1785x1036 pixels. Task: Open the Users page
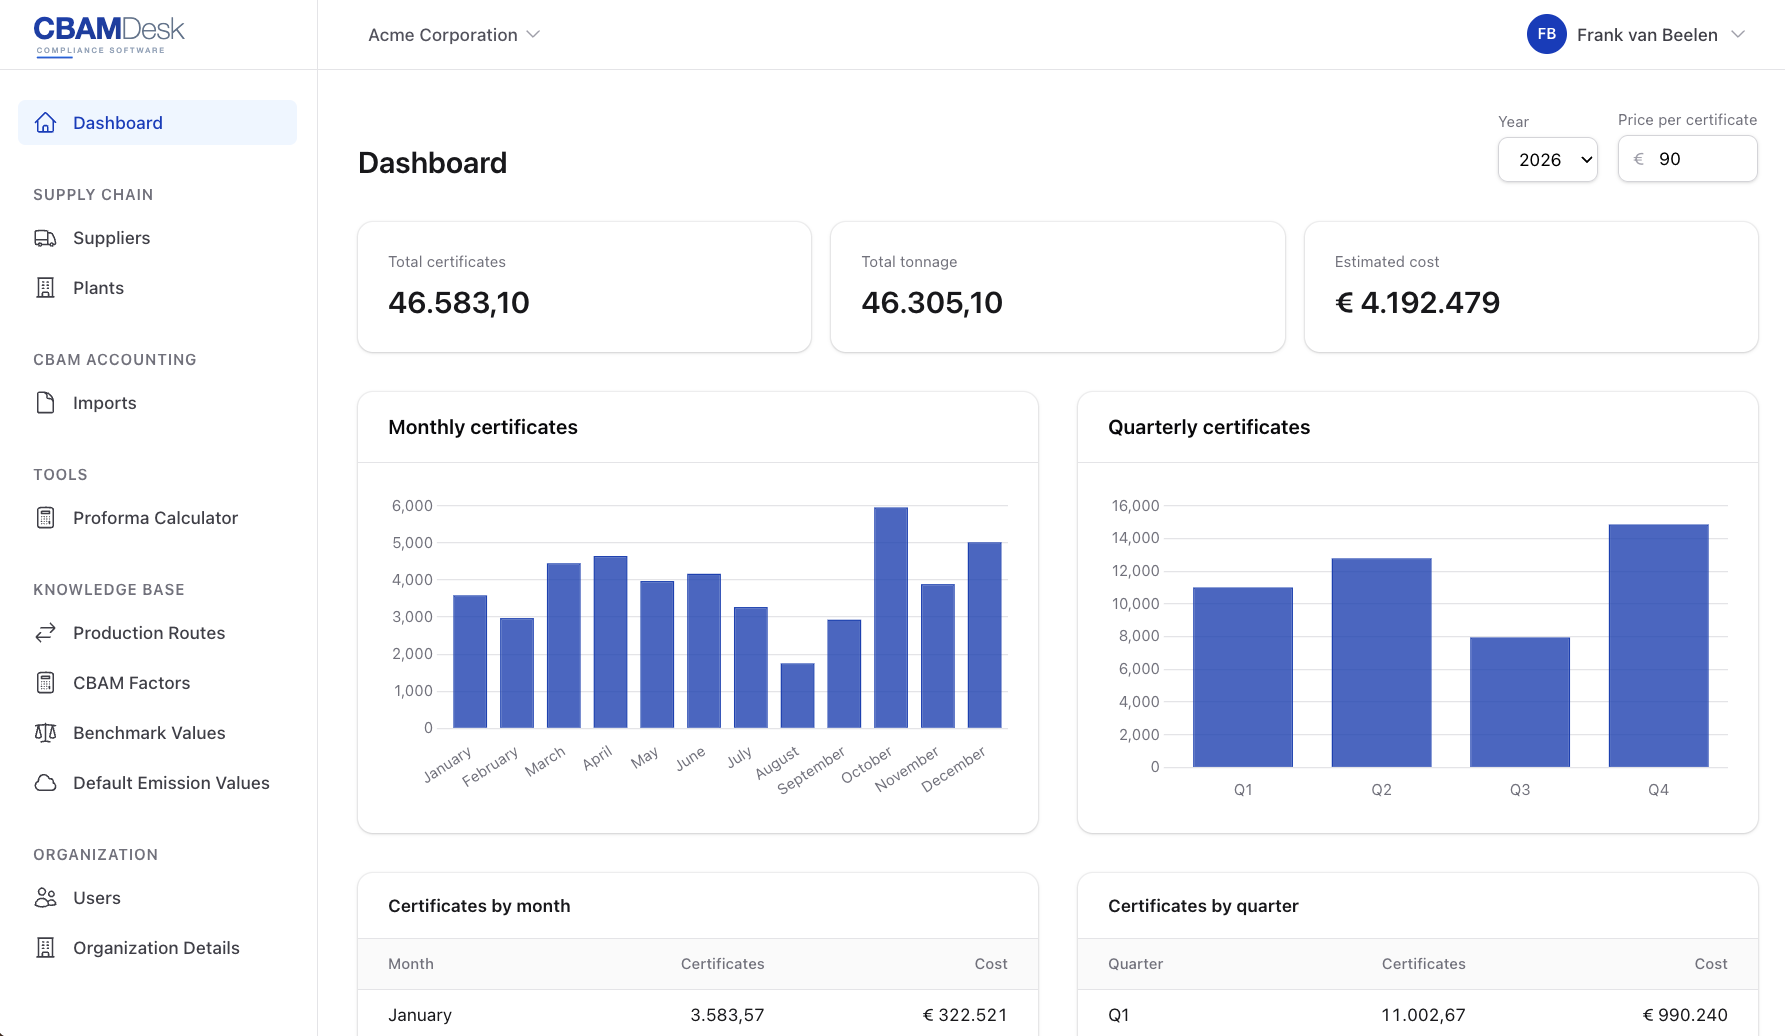tap(97, 897)
